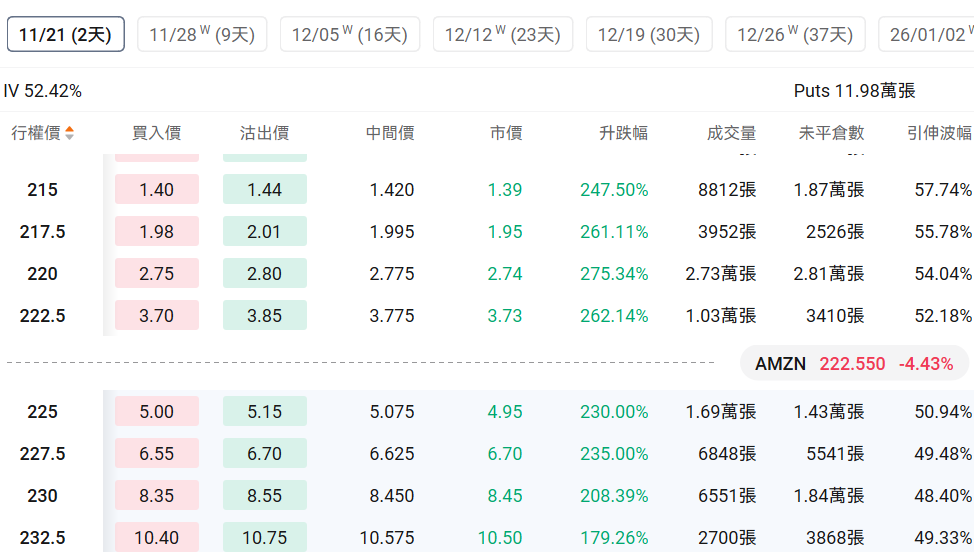
Task: Click the 買入價 column header
Action: 156,134
